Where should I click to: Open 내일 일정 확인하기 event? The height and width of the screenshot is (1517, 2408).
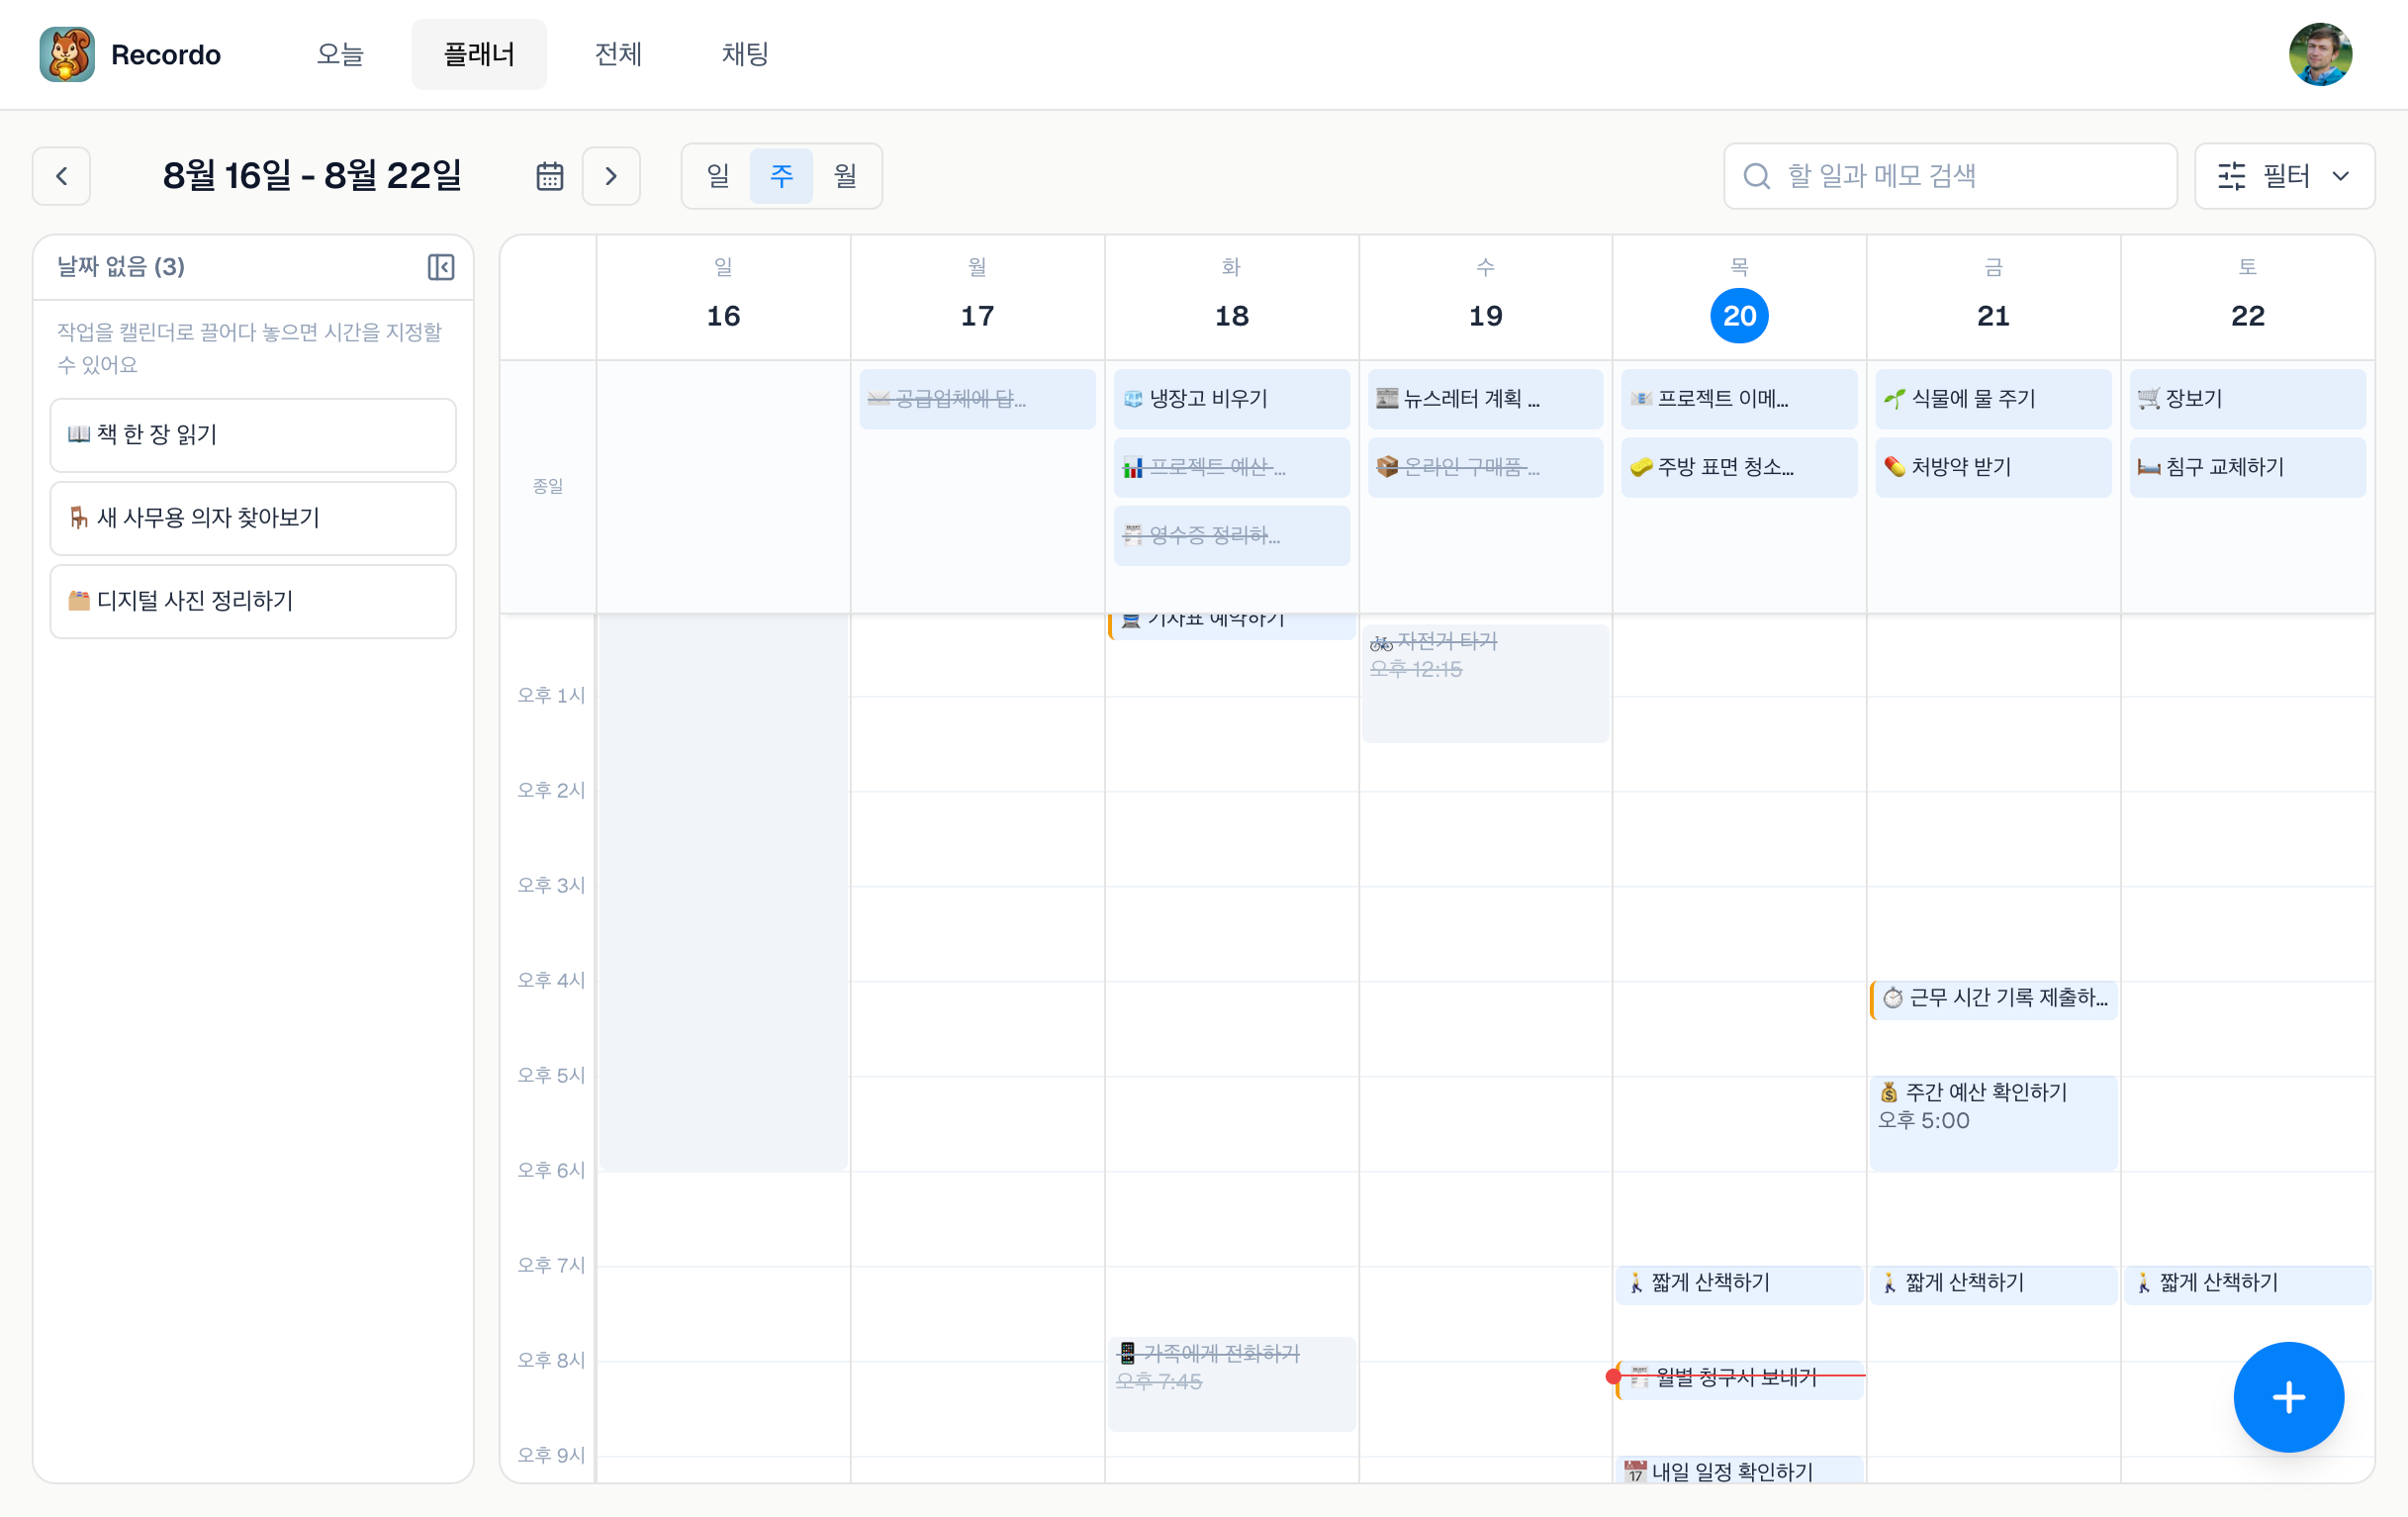[1739, 1470]
